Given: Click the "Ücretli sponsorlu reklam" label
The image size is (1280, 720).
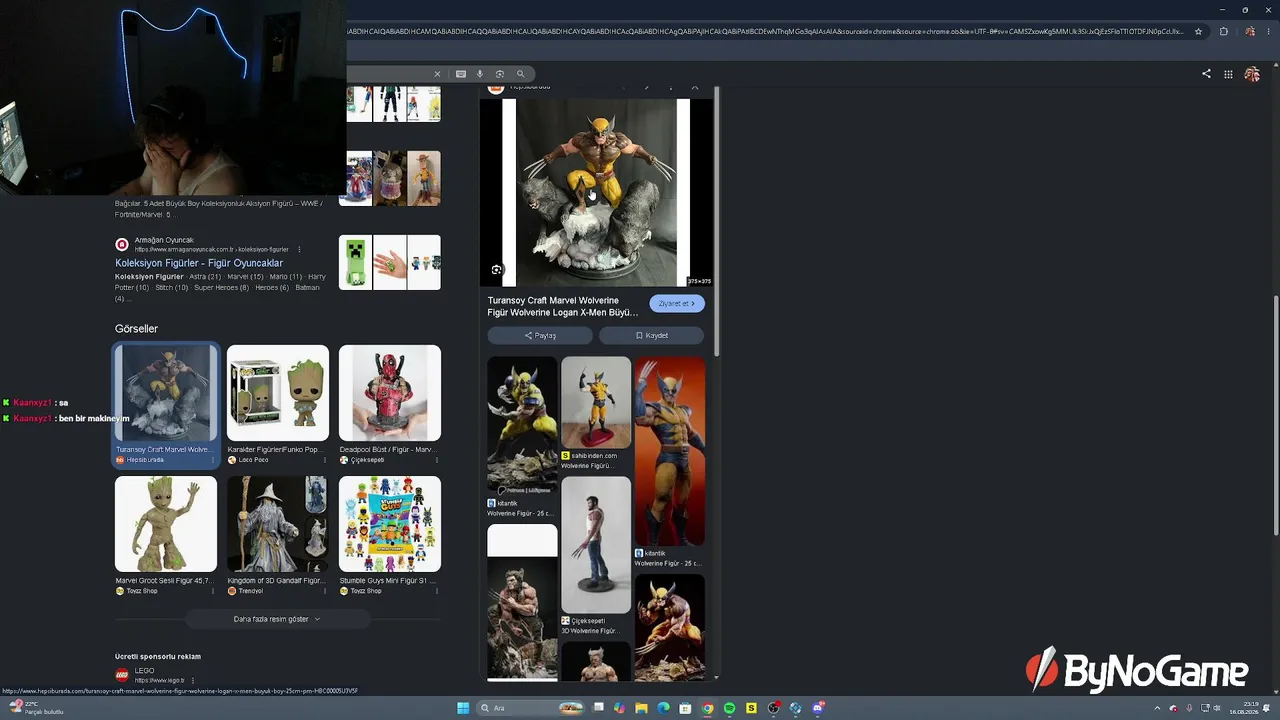Looking at the screenshot, I should (x=158, y=657).
